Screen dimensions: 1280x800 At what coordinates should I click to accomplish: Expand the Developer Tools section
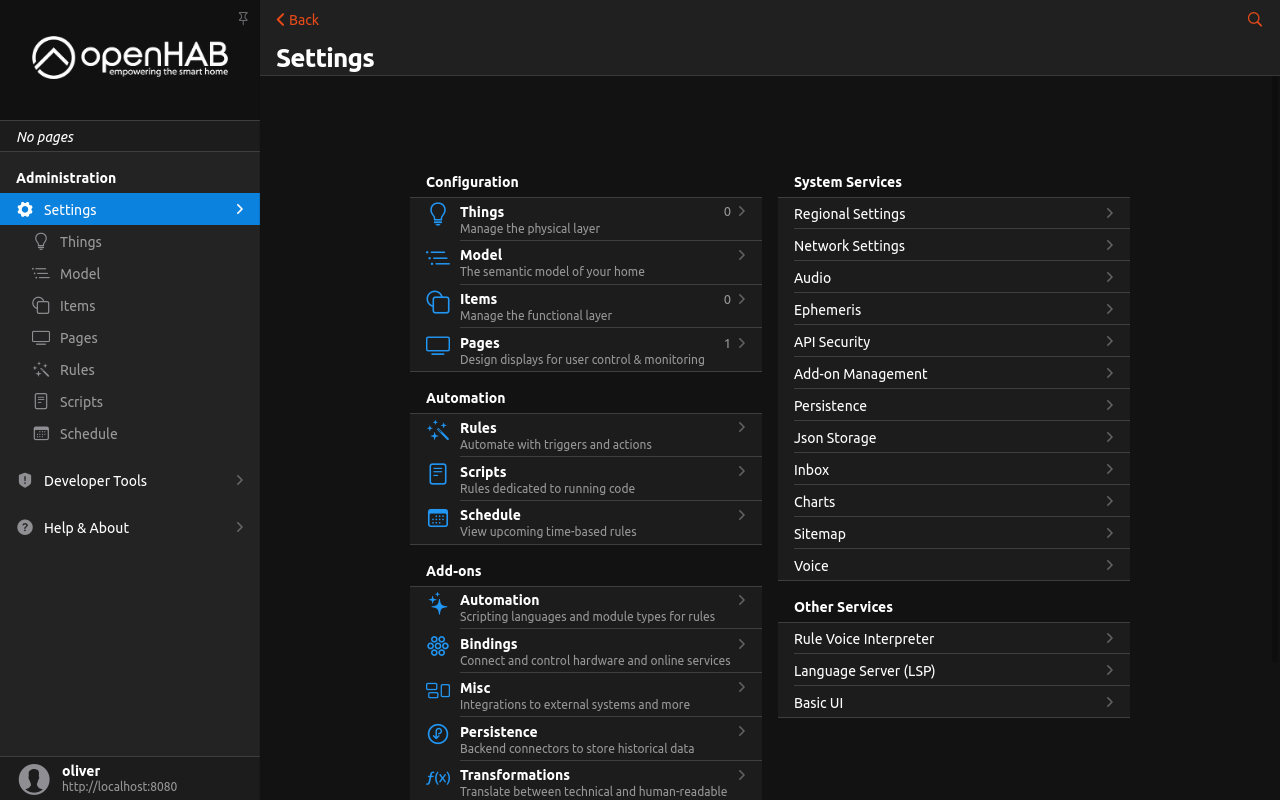[x=239, y=481]
